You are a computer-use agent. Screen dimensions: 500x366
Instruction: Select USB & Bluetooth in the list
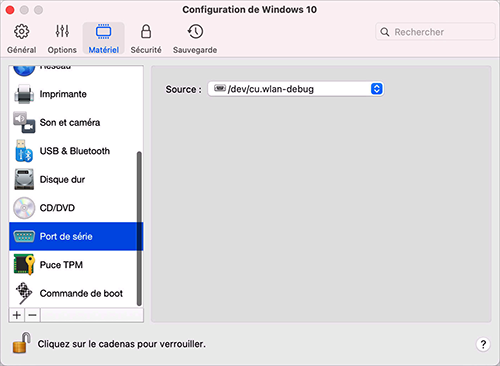[76, 151]
